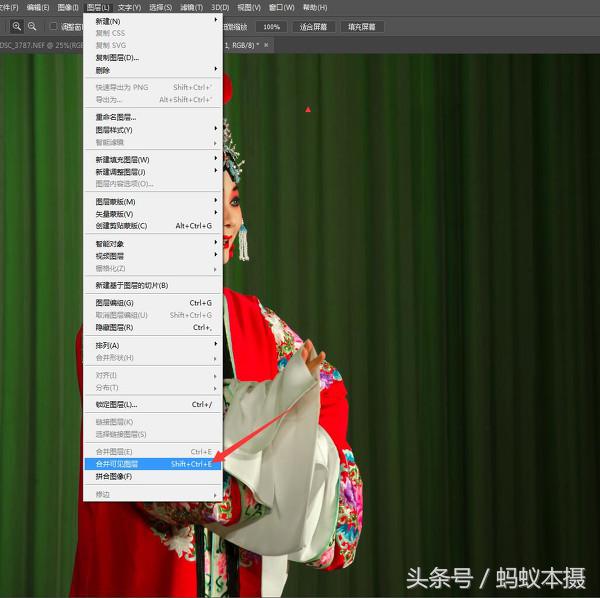Screen dimensions: 600x598
Task: Choose 重命名图层... rename layer
Action: (x=153, y=117)
